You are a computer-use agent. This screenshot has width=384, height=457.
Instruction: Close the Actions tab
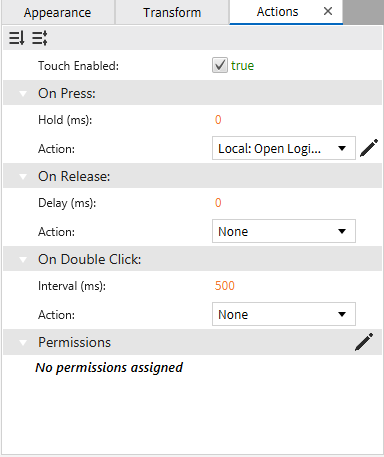point(328,11)
